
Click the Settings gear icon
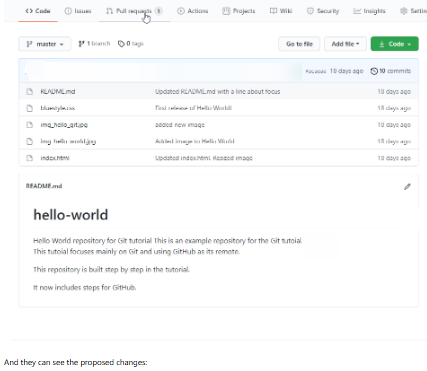tap(404, 11)
